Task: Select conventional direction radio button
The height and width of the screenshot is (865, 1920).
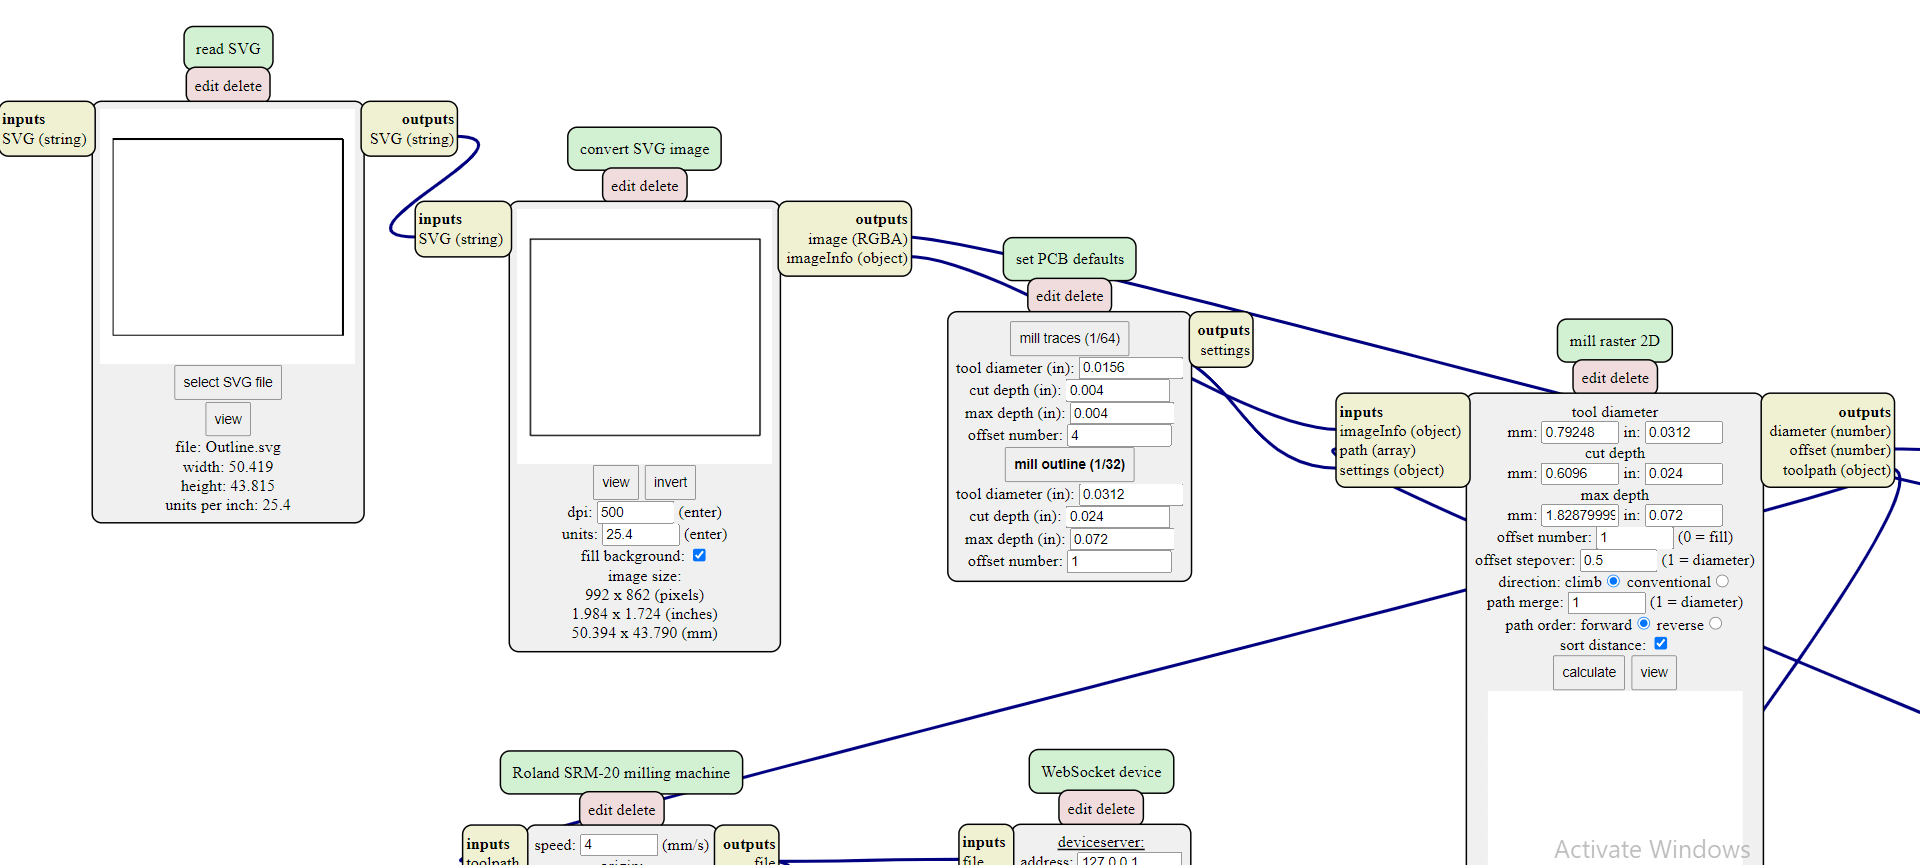Action: [1722, 581]
